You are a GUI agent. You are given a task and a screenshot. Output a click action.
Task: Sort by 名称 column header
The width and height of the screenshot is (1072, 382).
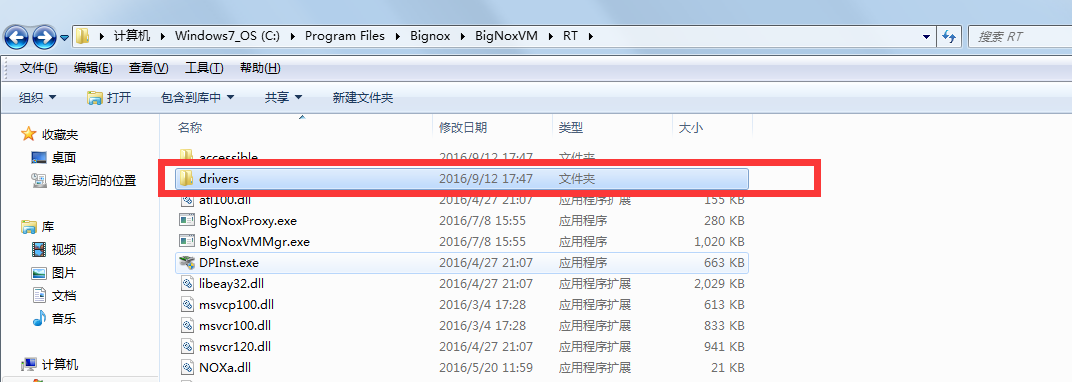click(190, 127)
